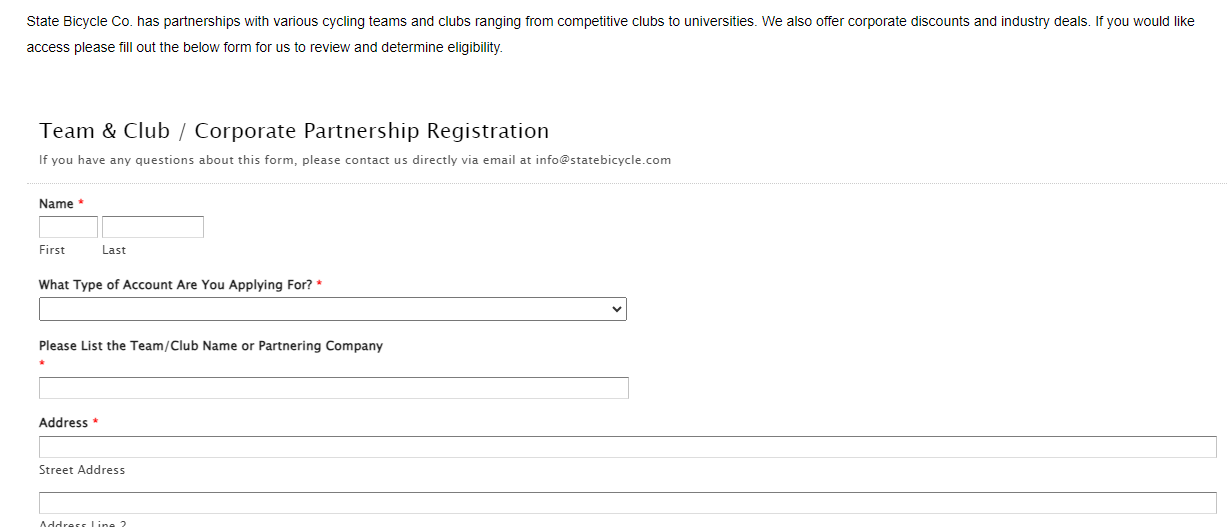Click the "First" sub-label under name
Image resolution: width=1230 pixels, height=527 pixels.
click(52, 250)
